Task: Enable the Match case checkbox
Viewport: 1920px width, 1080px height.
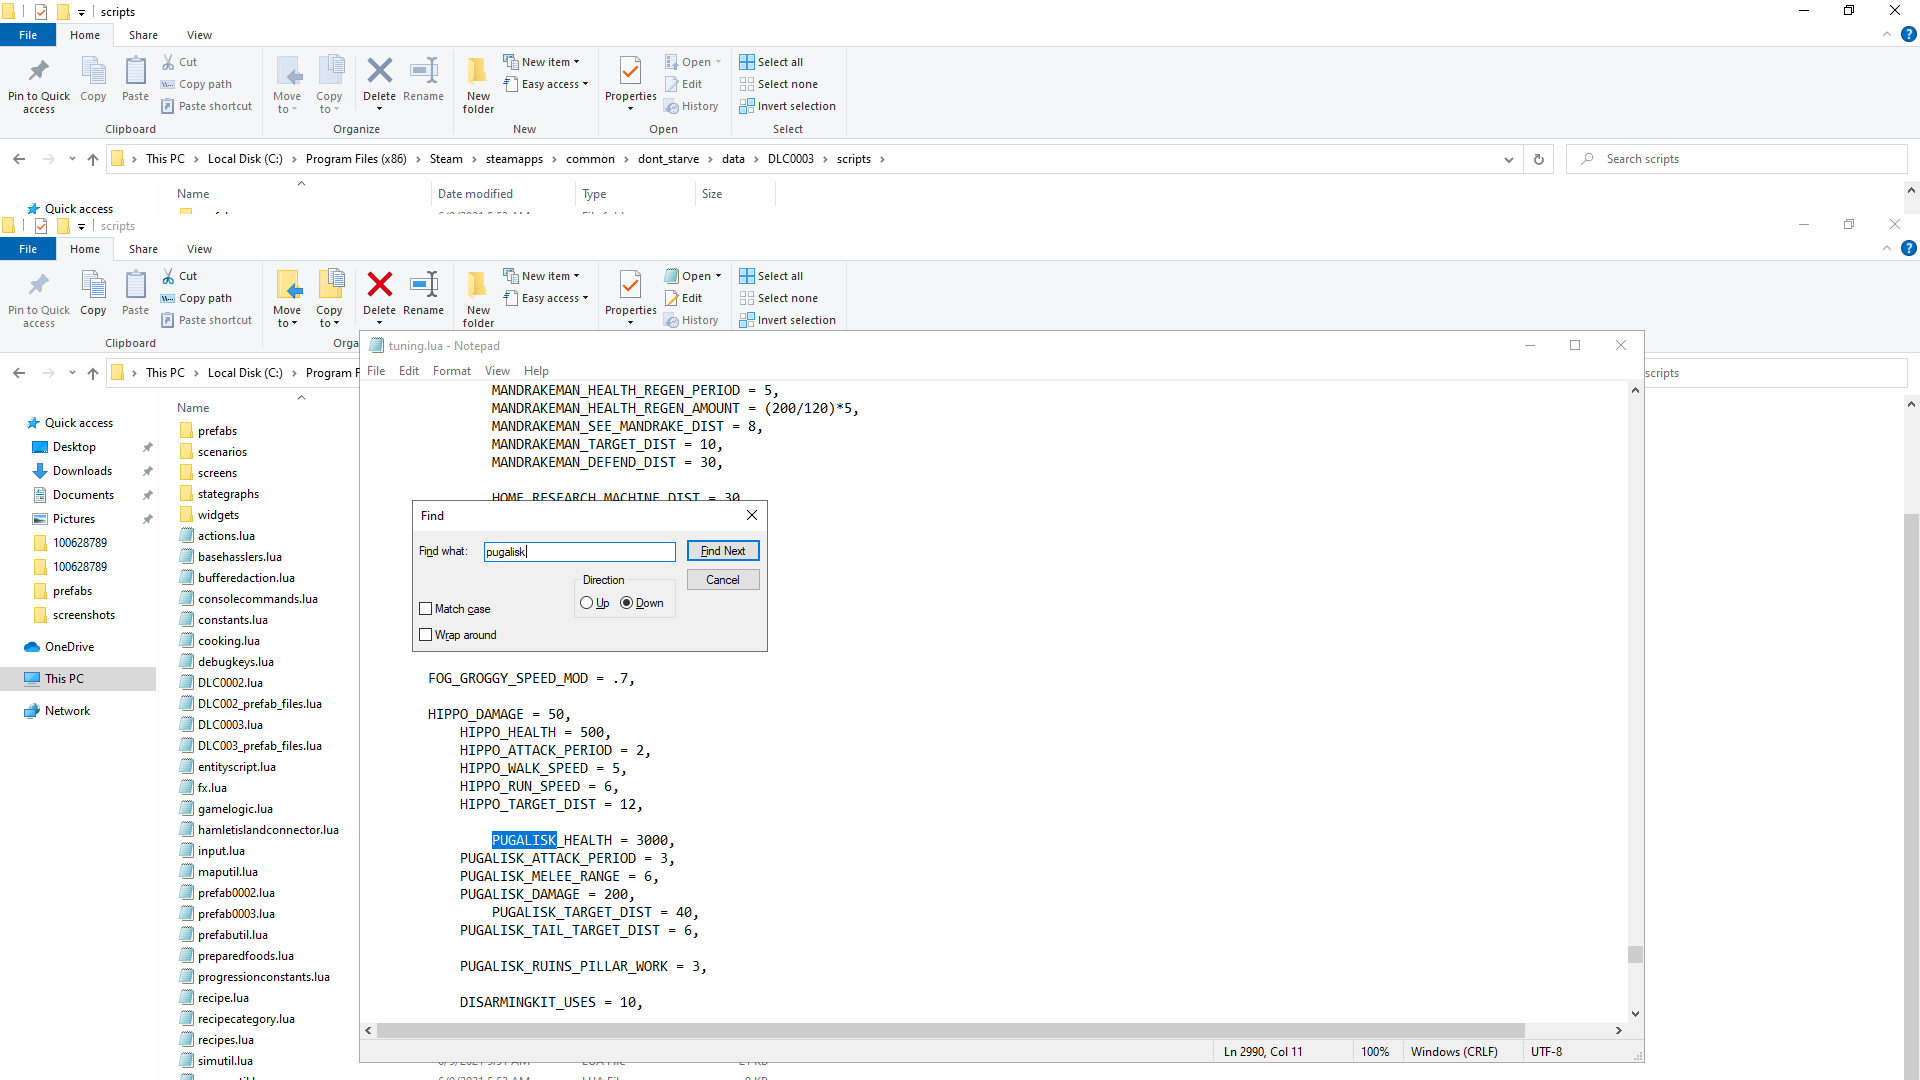Action: tap(426, 609)
